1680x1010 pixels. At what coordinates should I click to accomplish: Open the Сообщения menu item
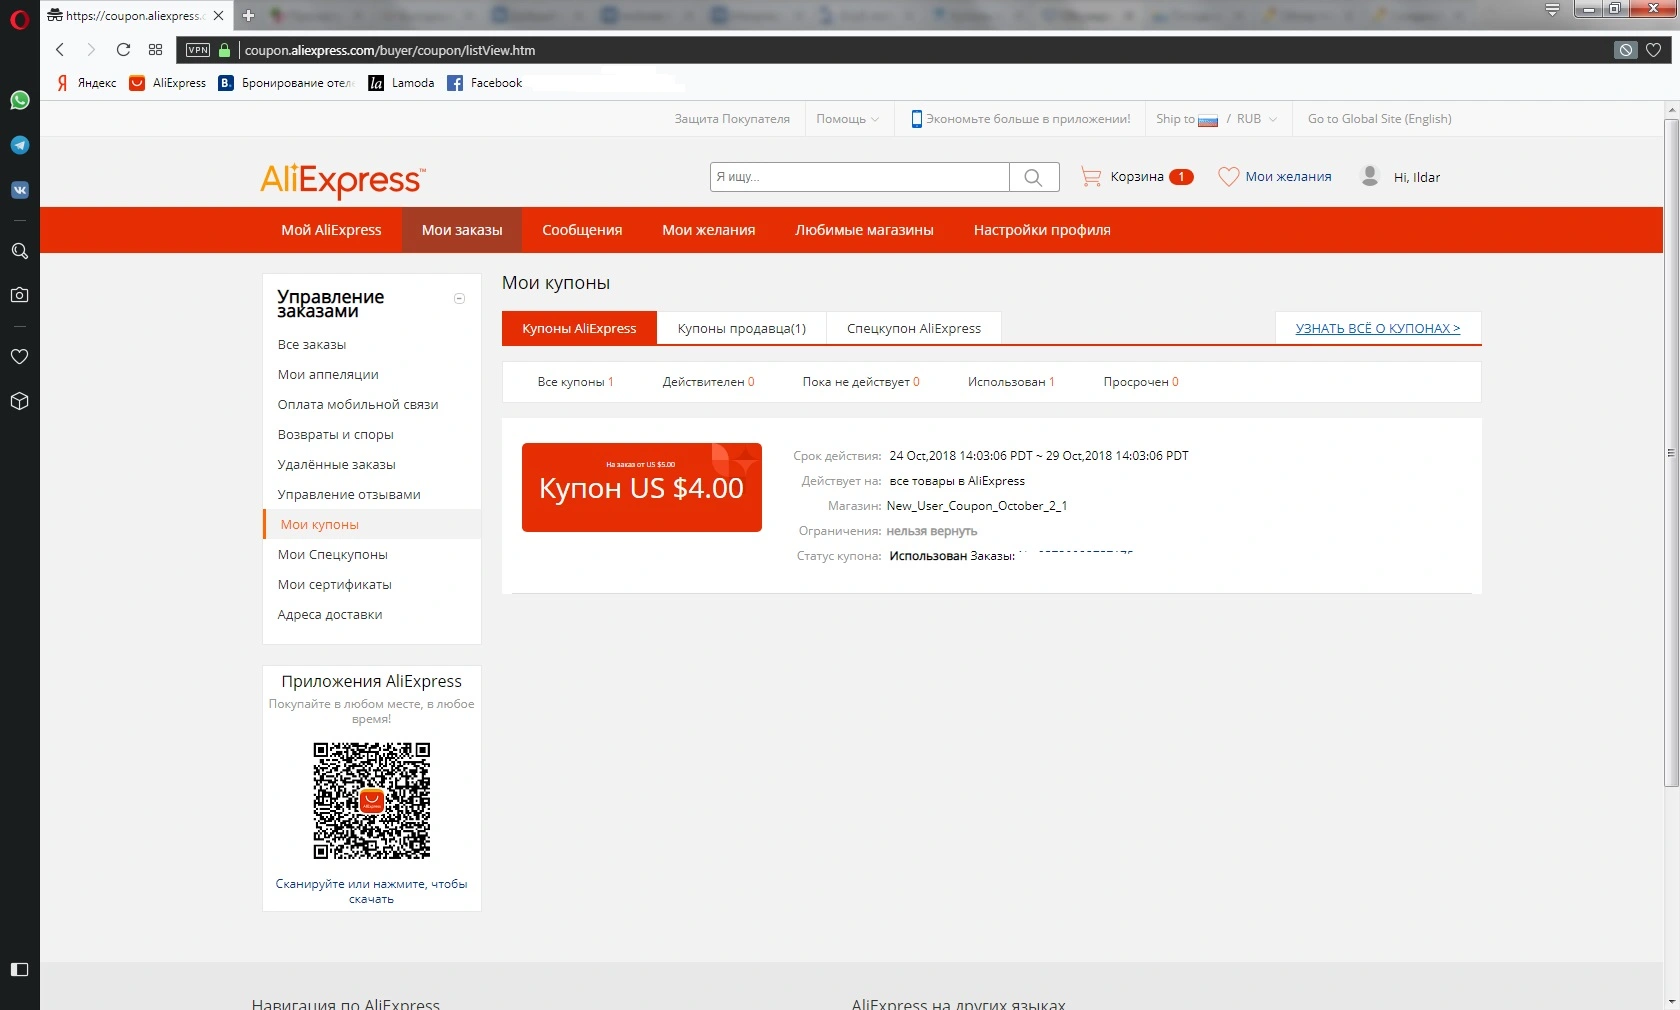tap(582, 230)
